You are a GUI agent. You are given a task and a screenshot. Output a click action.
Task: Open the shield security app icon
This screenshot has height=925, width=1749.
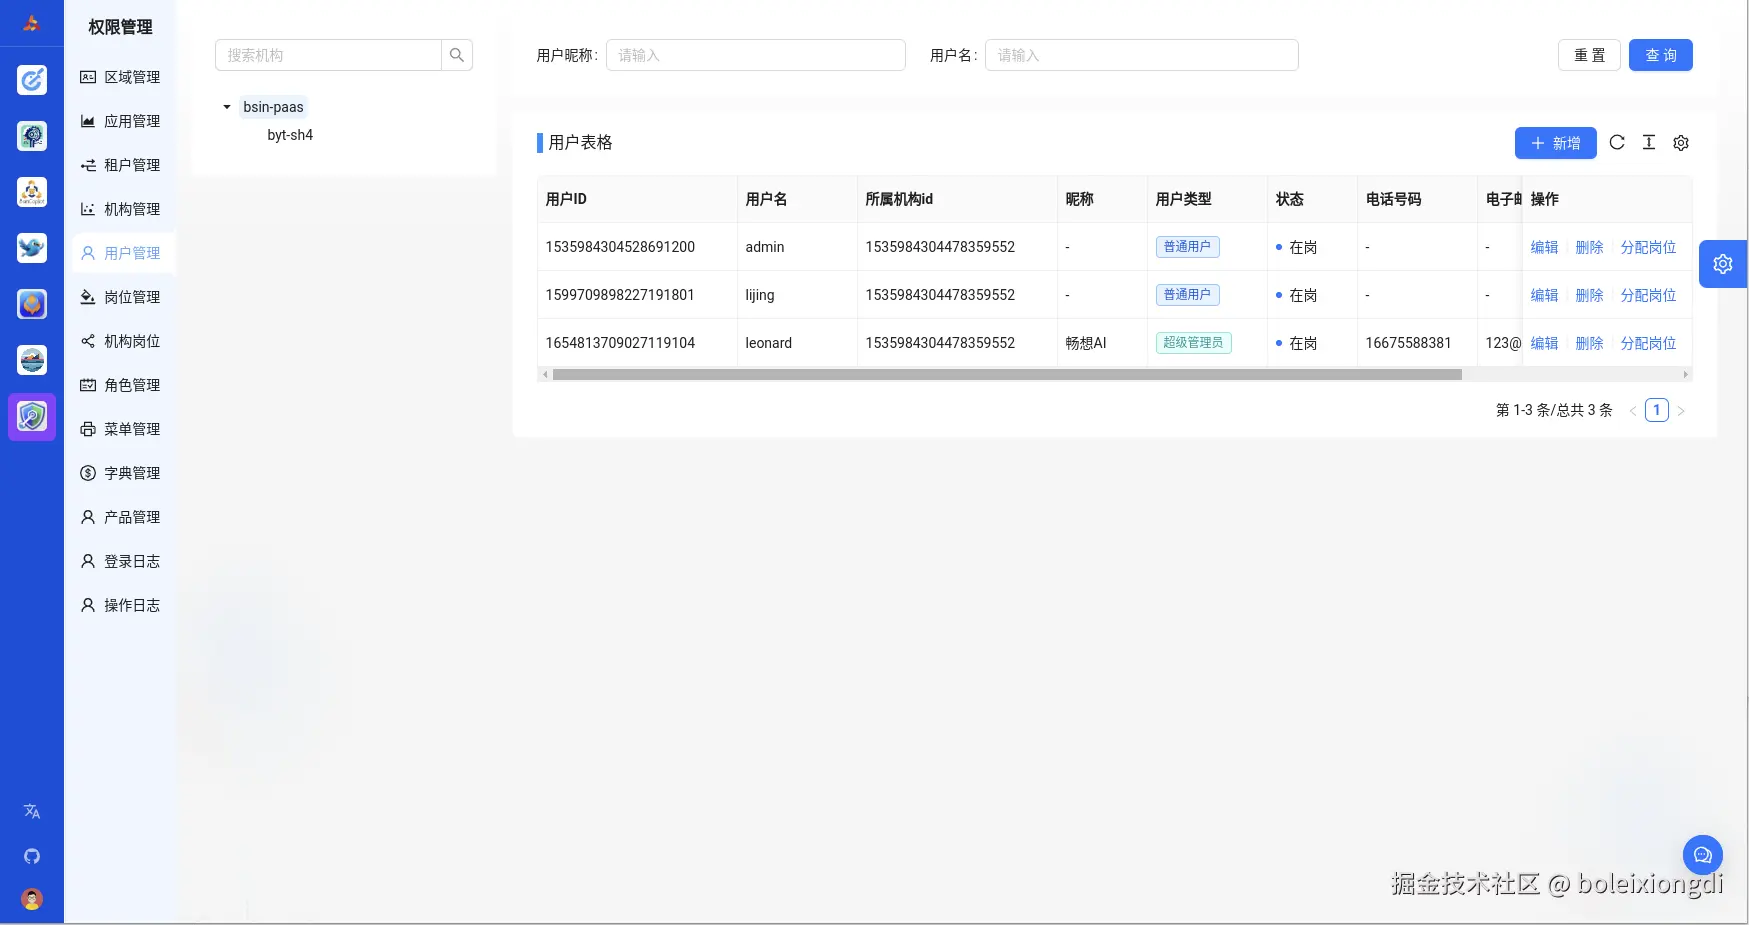[x=32, y=416]
